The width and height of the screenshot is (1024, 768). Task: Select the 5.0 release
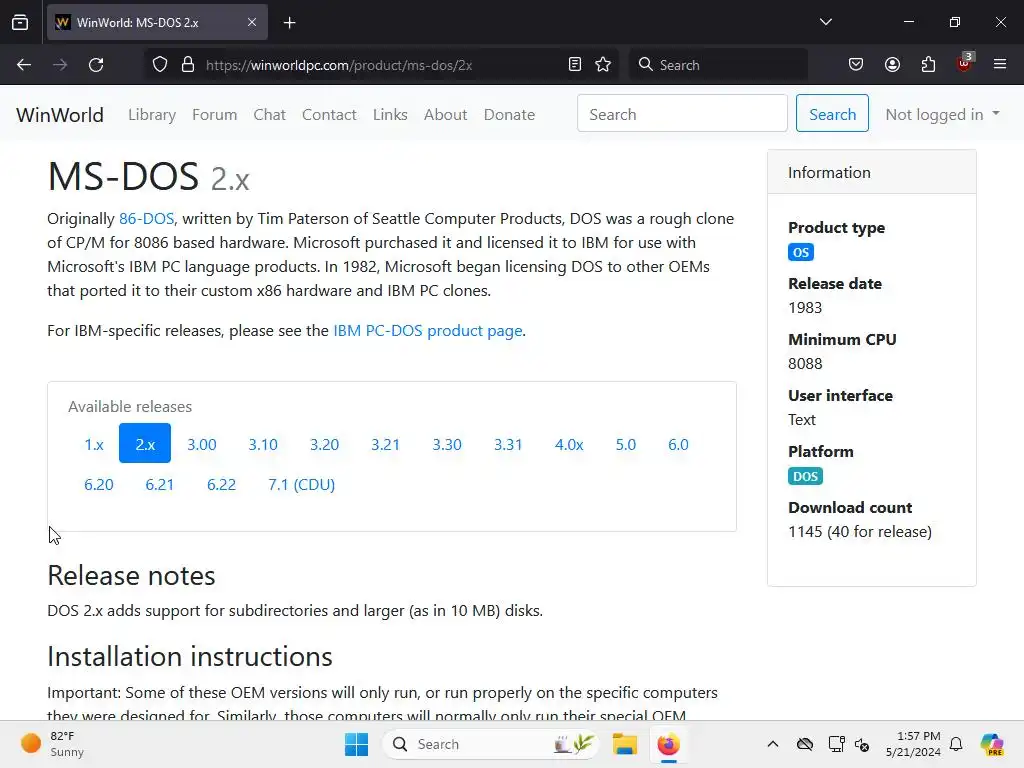(626, 444)
